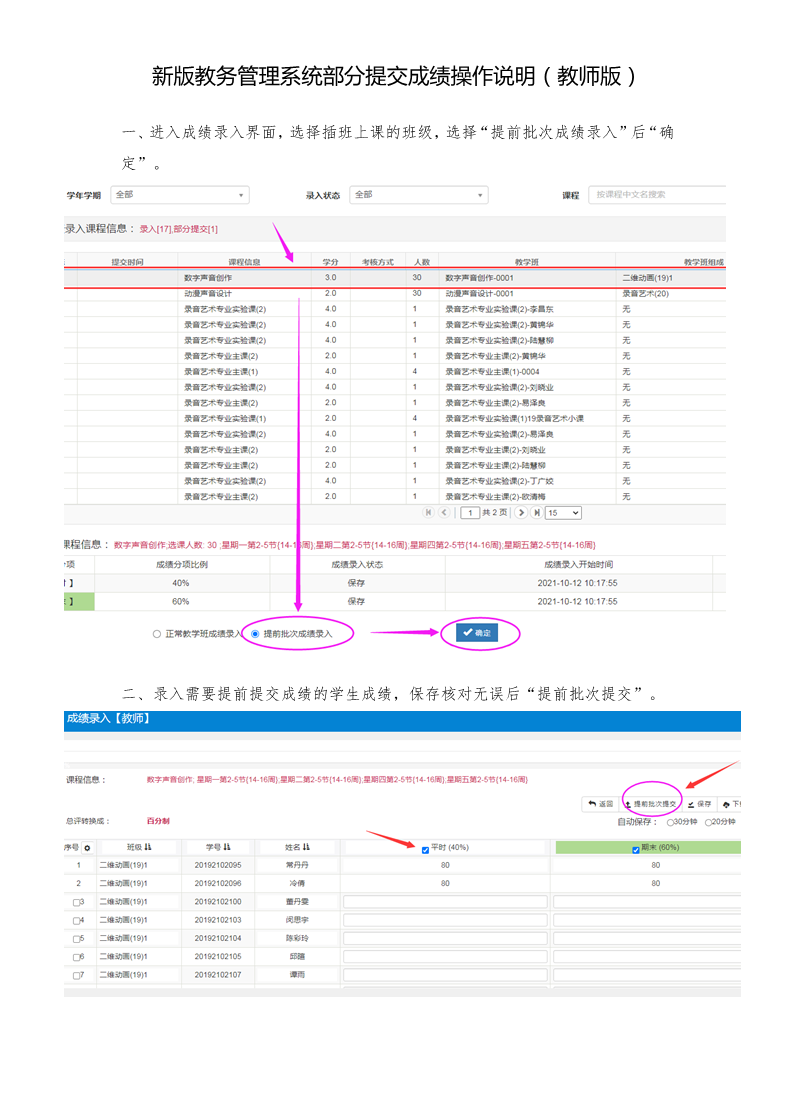Screen dimensions: 794x1108
Task: Jump to last page of course list
Action: click(x=537, y=512)
